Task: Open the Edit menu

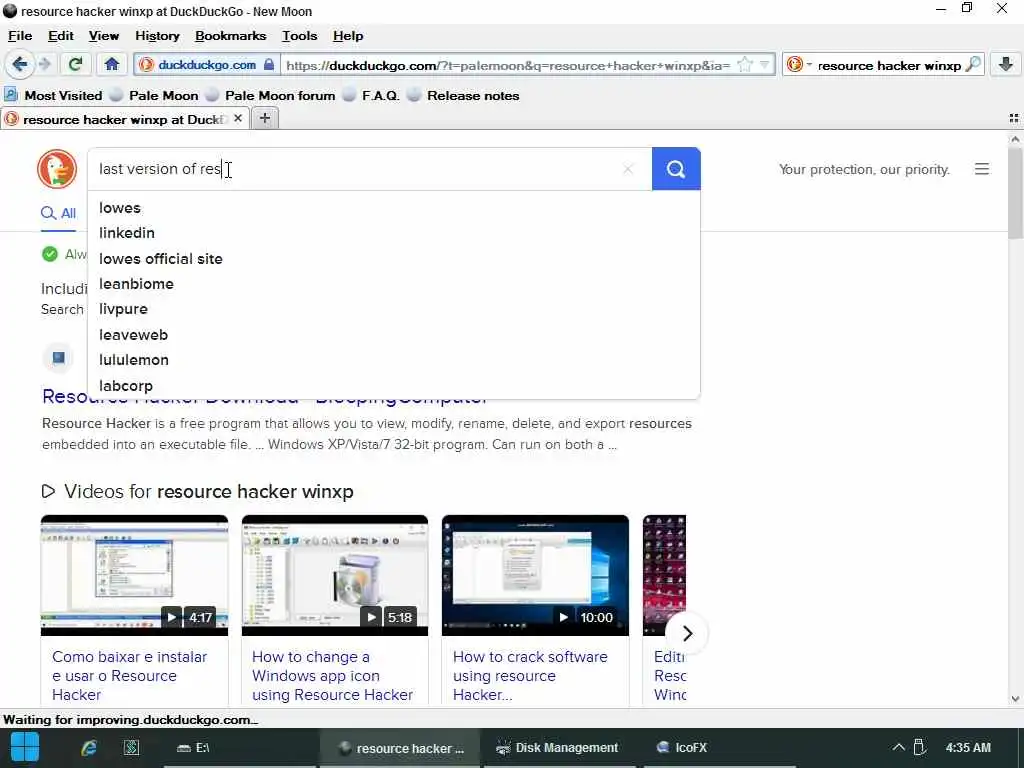Action: pyautogui.click(x=61, y=36)
